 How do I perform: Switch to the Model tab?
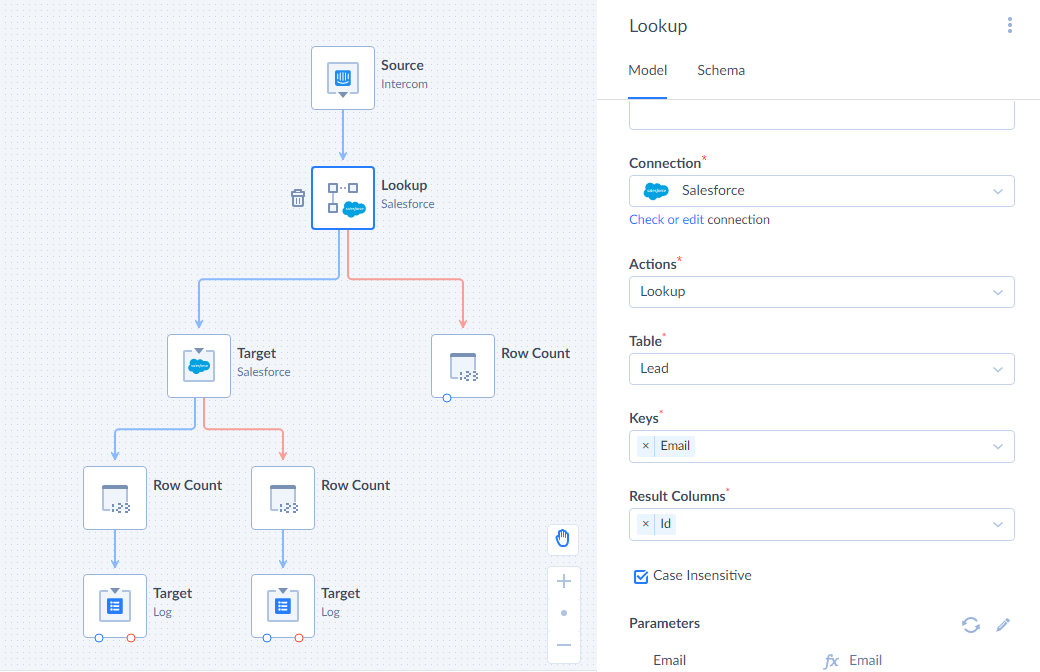tap(647, 70)
